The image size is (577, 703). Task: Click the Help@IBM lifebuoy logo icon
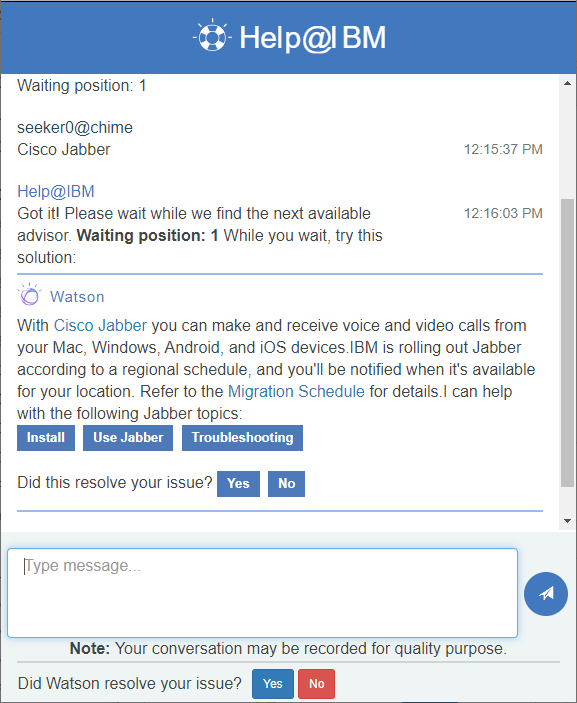click(212, 36)
